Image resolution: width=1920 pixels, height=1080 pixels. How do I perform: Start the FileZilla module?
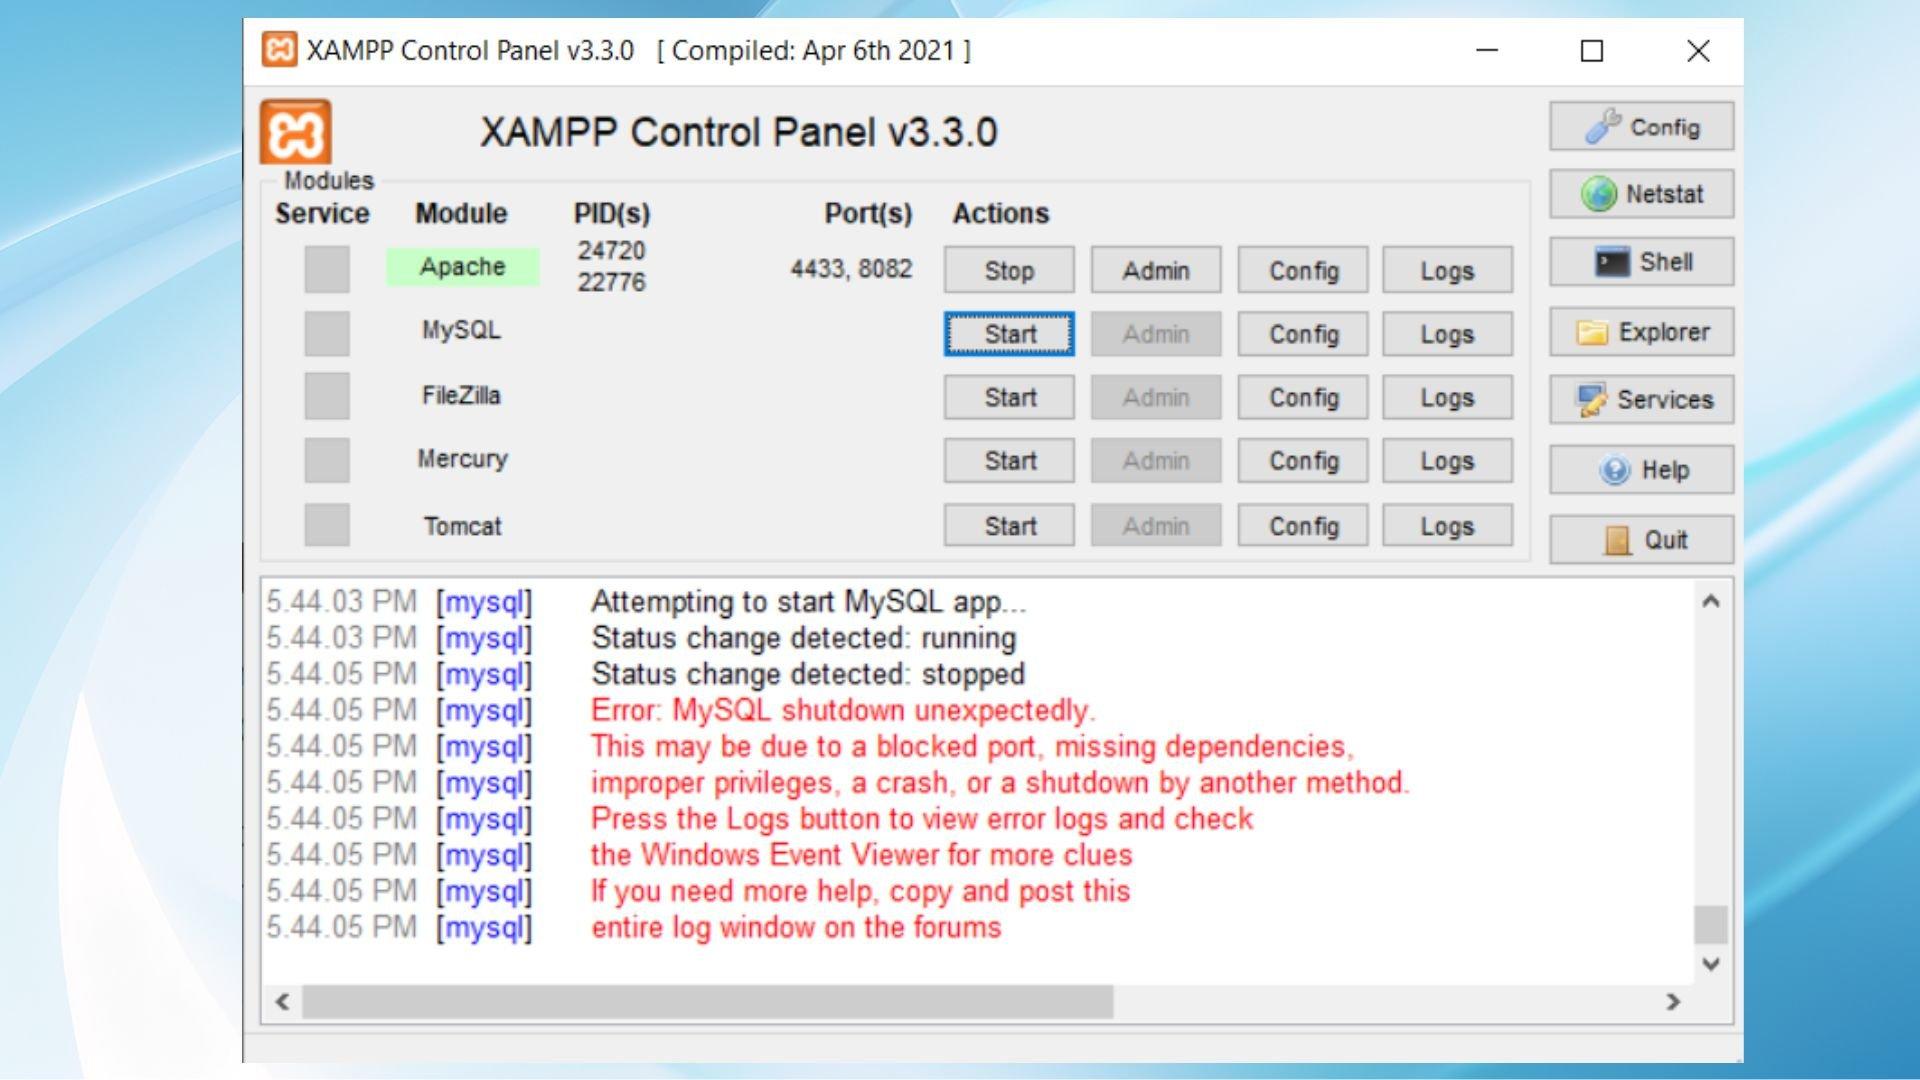pyautogui.click(x=1009, y=397)
